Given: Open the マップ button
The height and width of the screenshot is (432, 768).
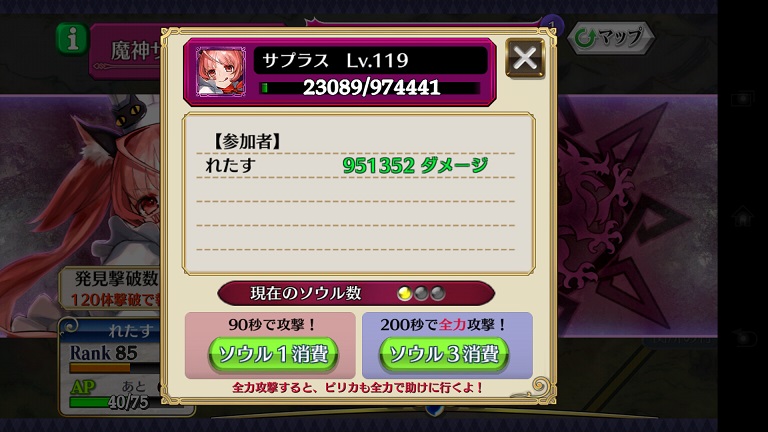Looking at the screenshot, I should [611, 38].
